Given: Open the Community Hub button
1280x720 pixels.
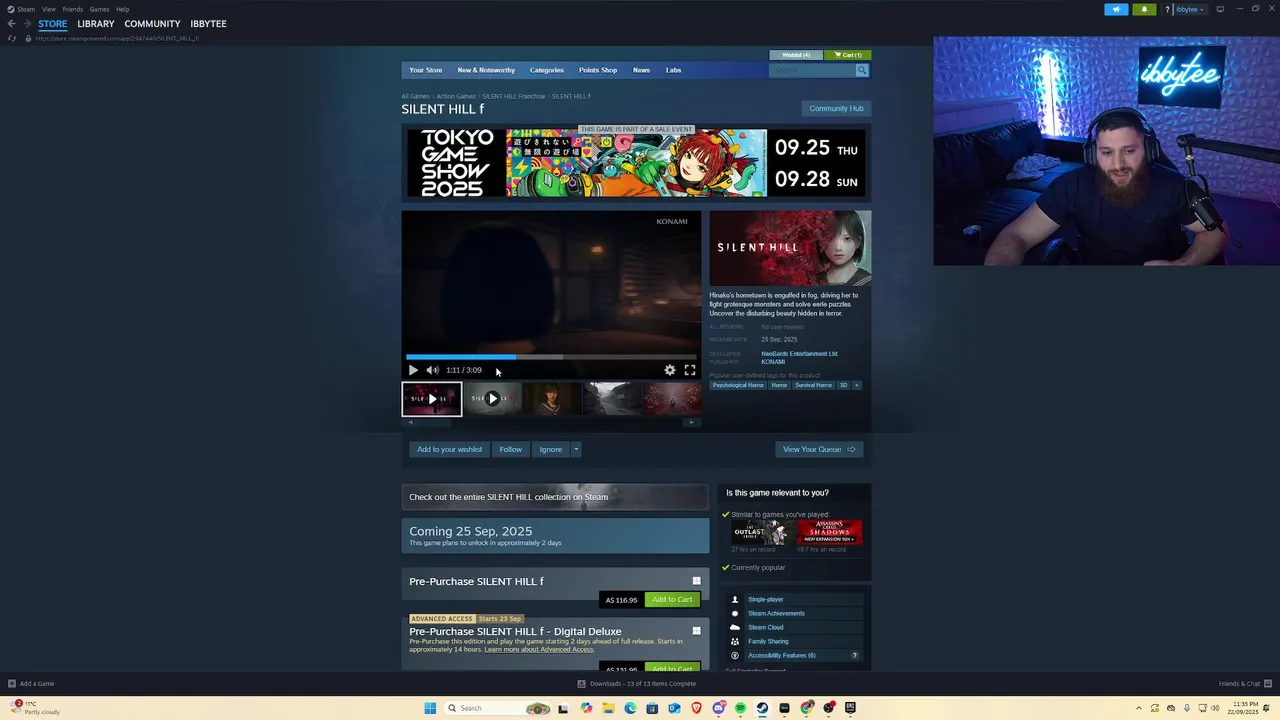Looking at the screenshot, I should pyautogui.click(x=836, y=108).
